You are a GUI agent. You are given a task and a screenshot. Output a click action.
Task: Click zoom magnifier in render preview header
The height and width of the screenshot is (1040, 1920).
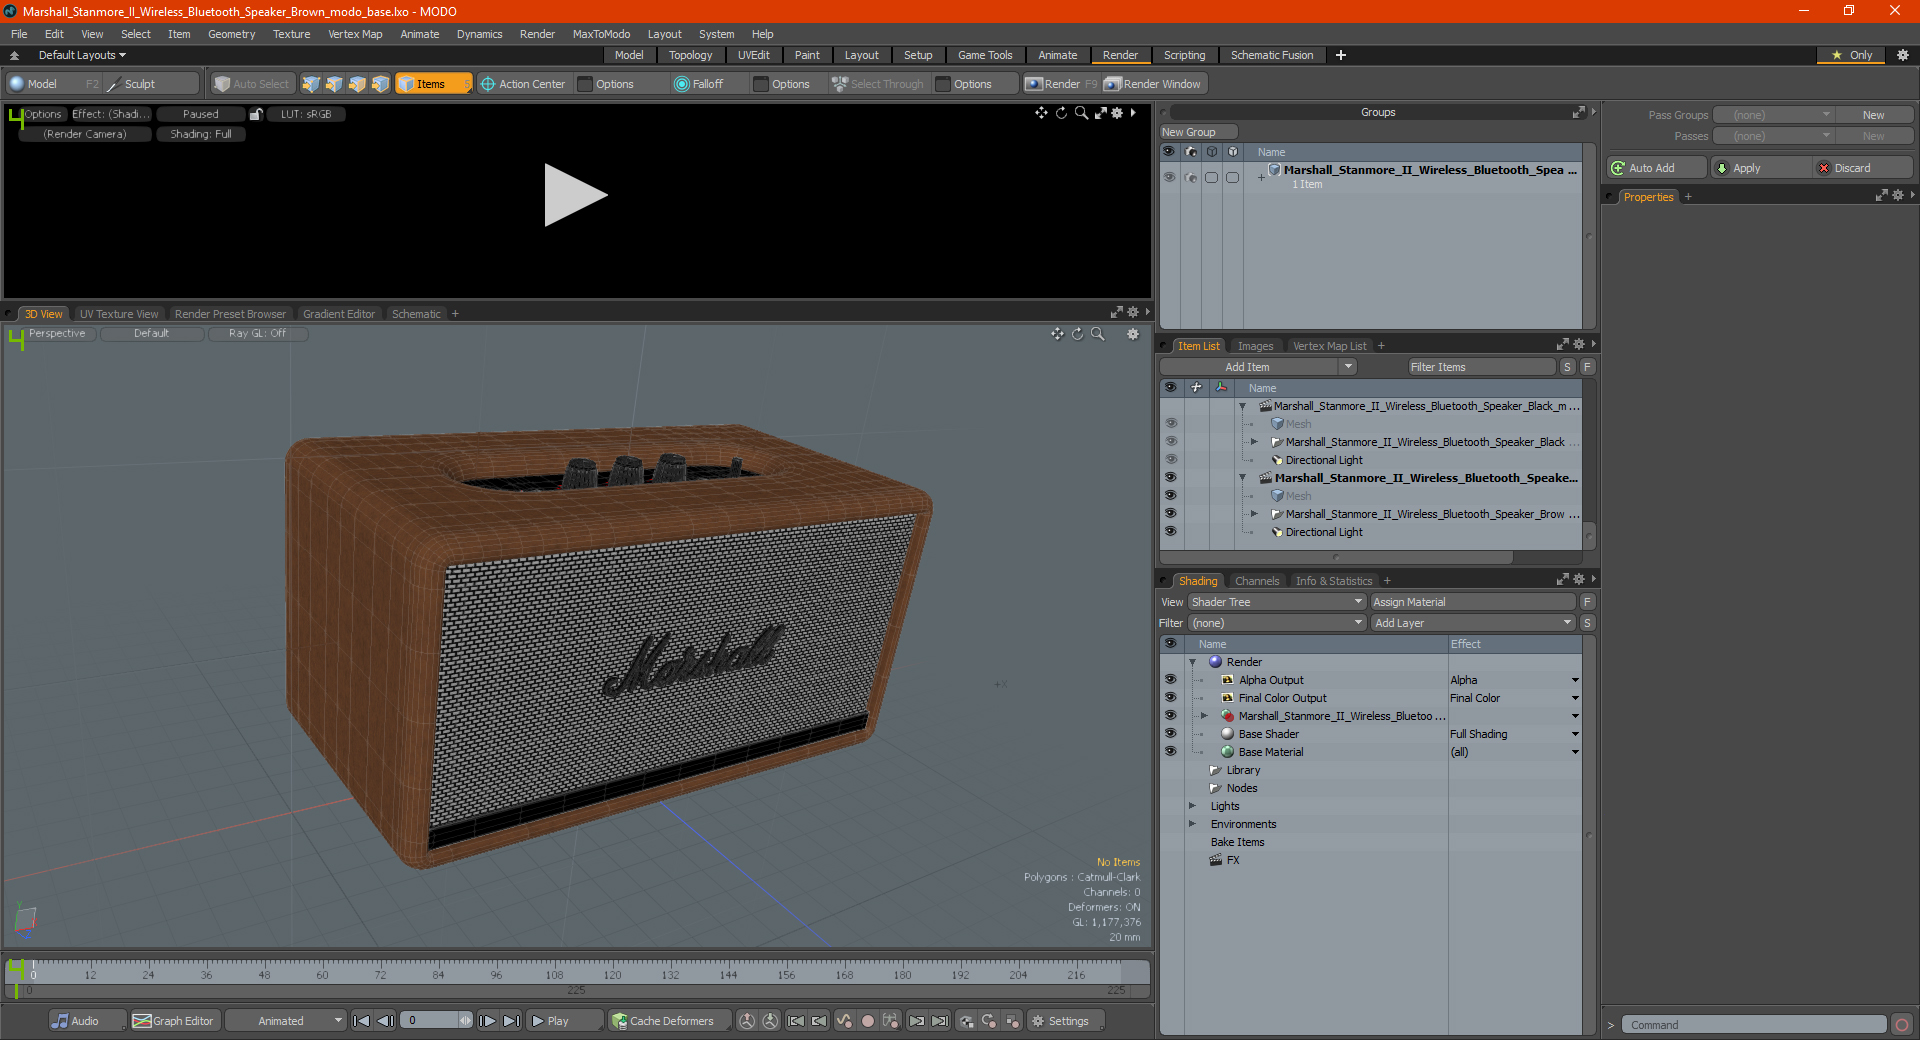coord(1081,113)
